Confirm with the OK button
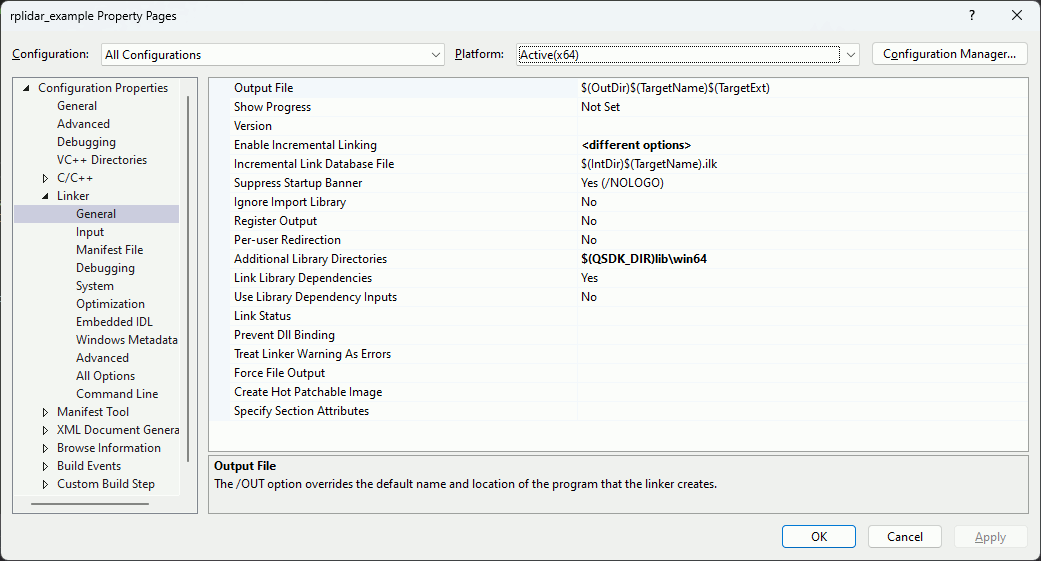 pos(819,536)
